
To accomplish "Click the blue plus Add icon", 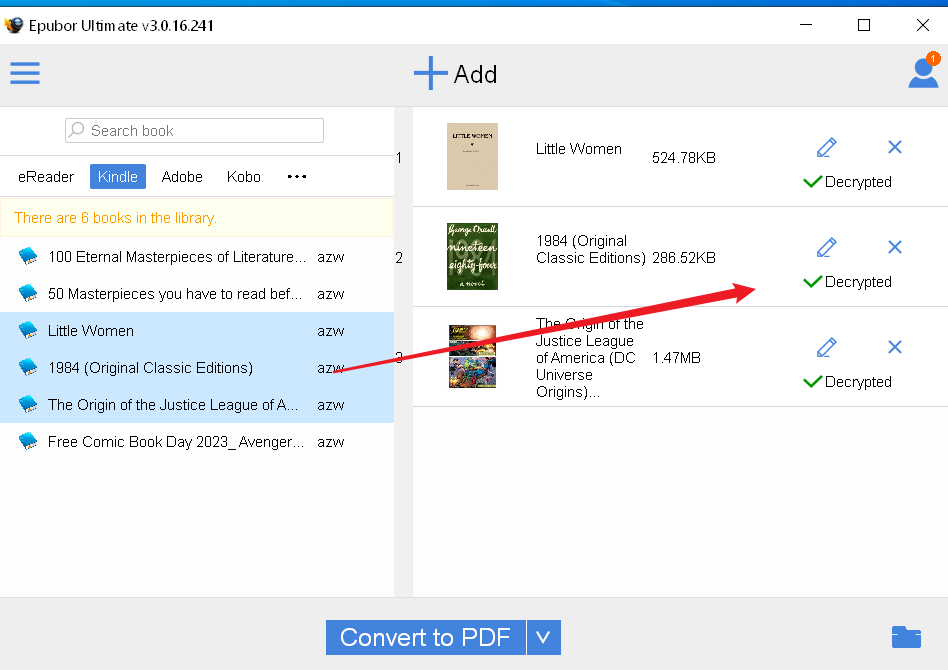I will (430, 73).
